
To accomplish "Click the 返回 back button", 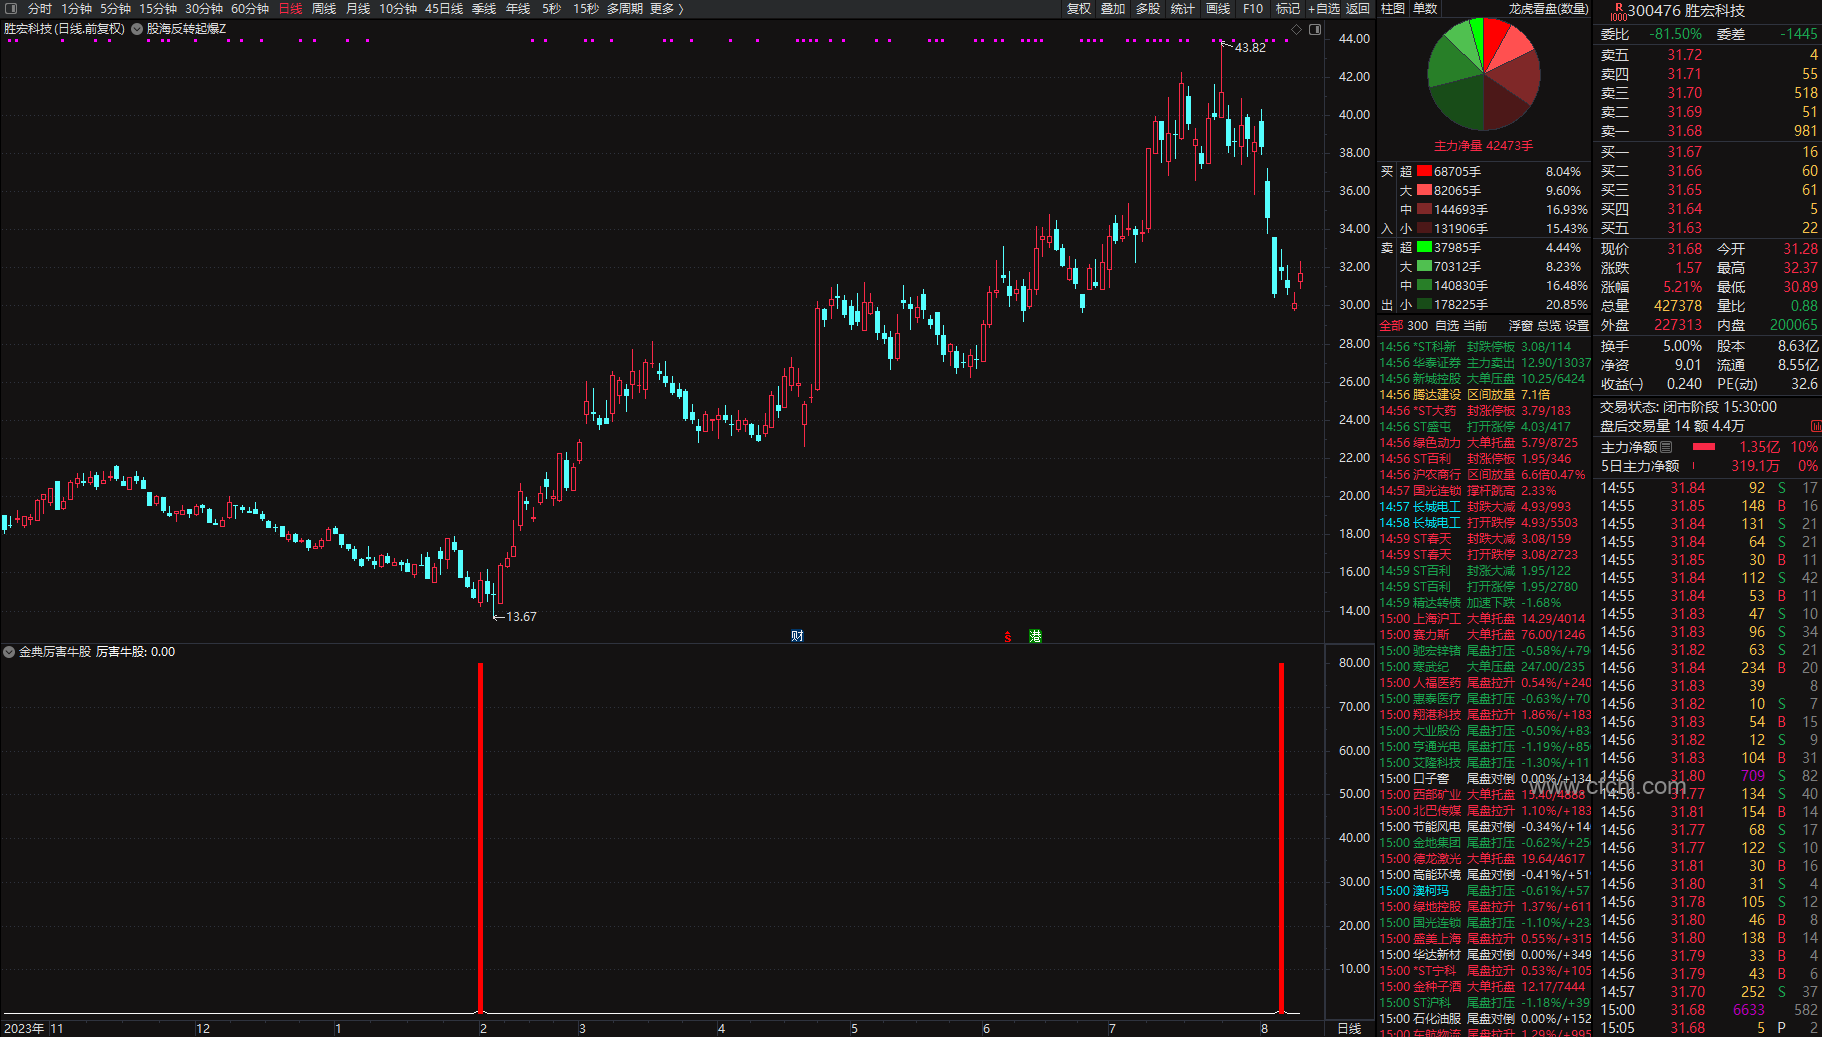I will 1358,8.
